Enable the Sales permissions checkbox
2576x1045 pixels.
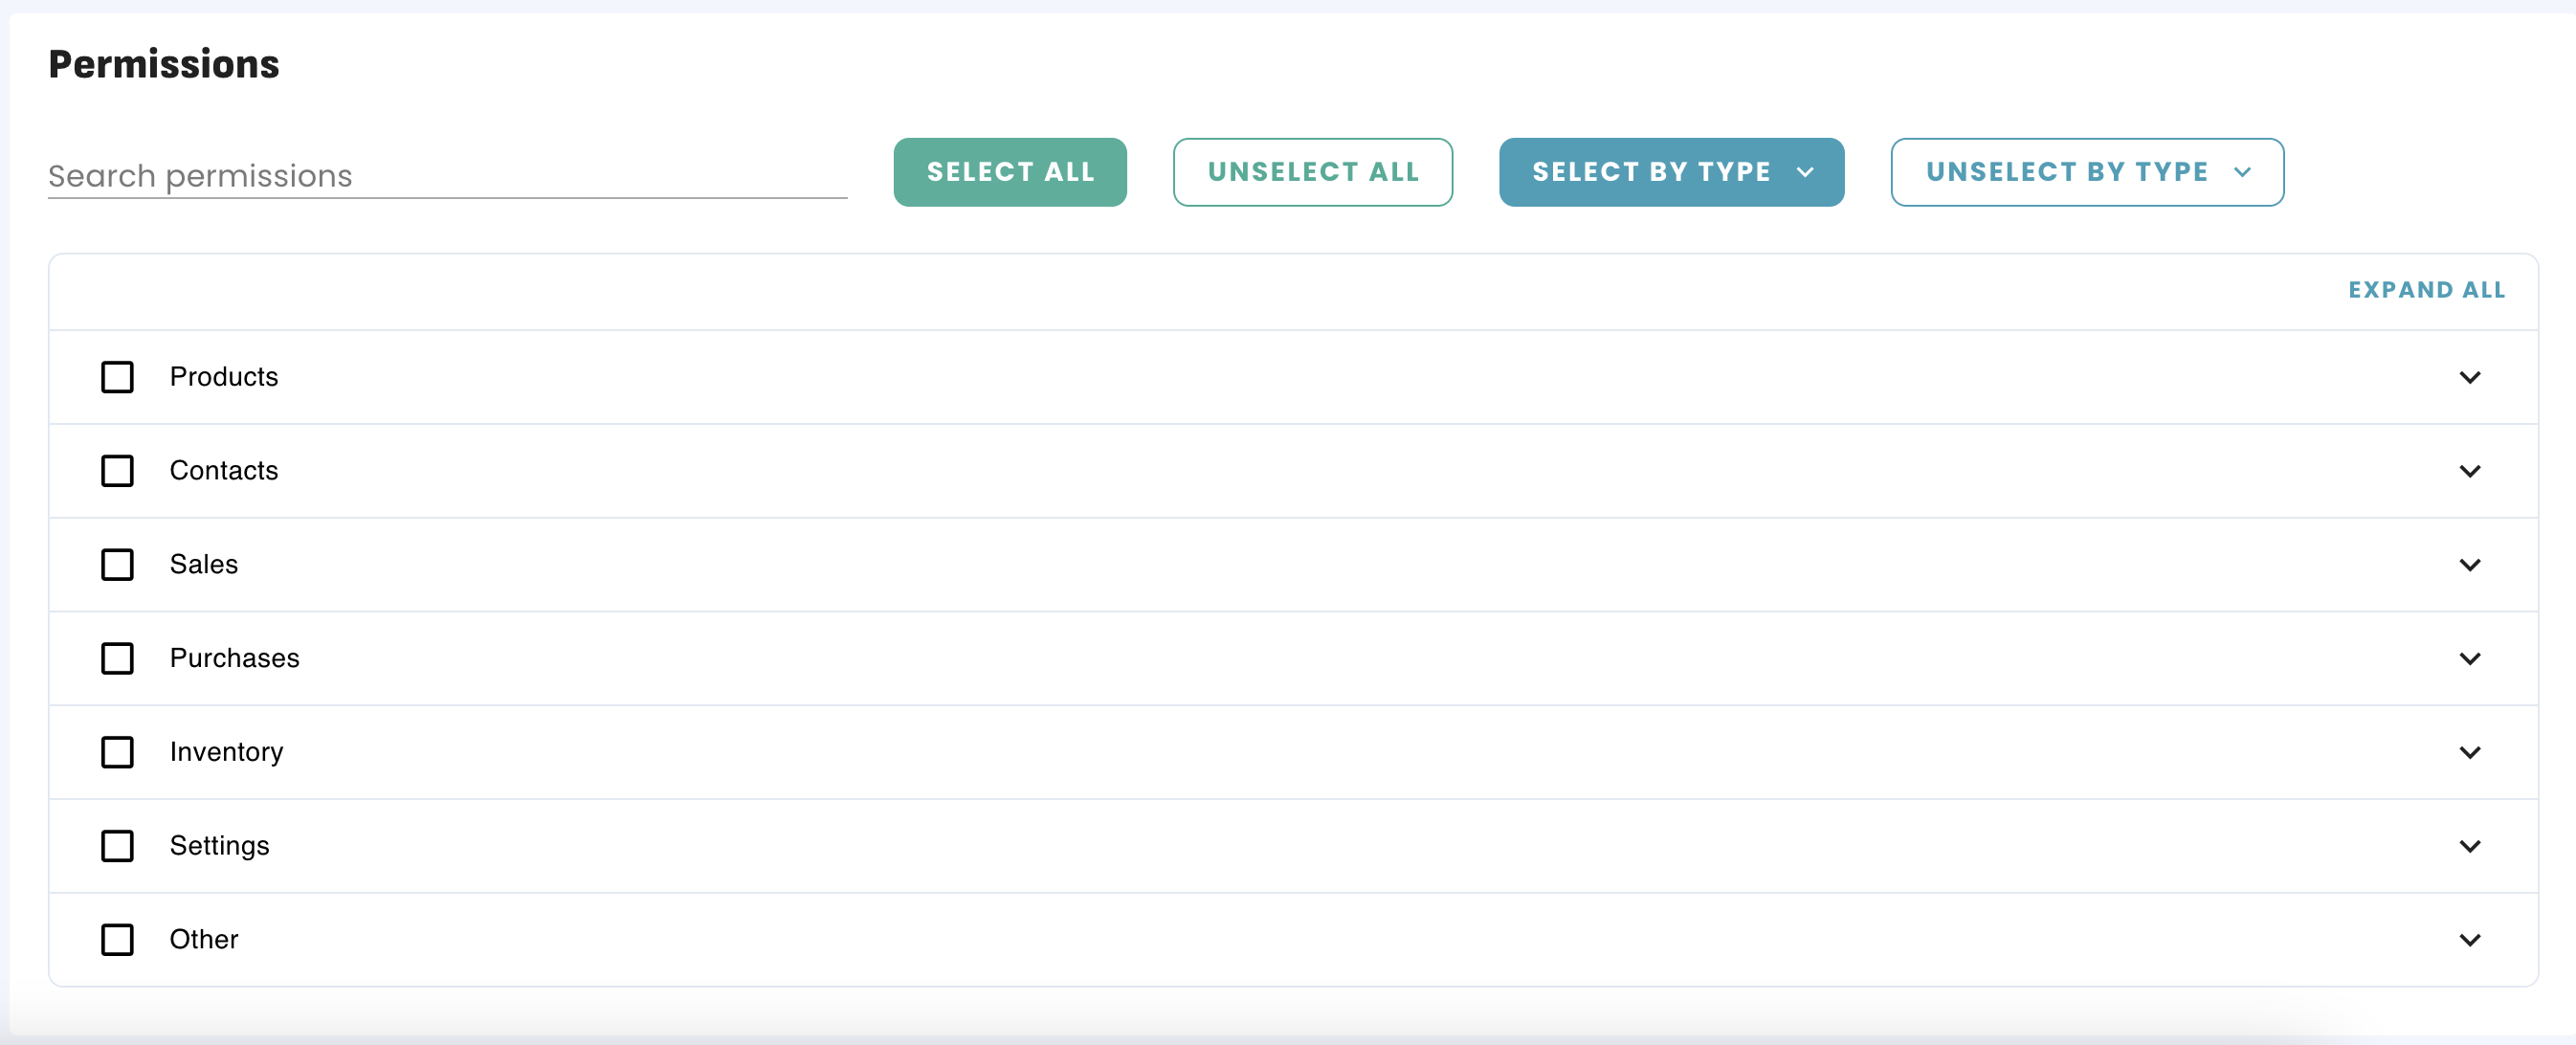pyautogui.click(x=117, y=565)
